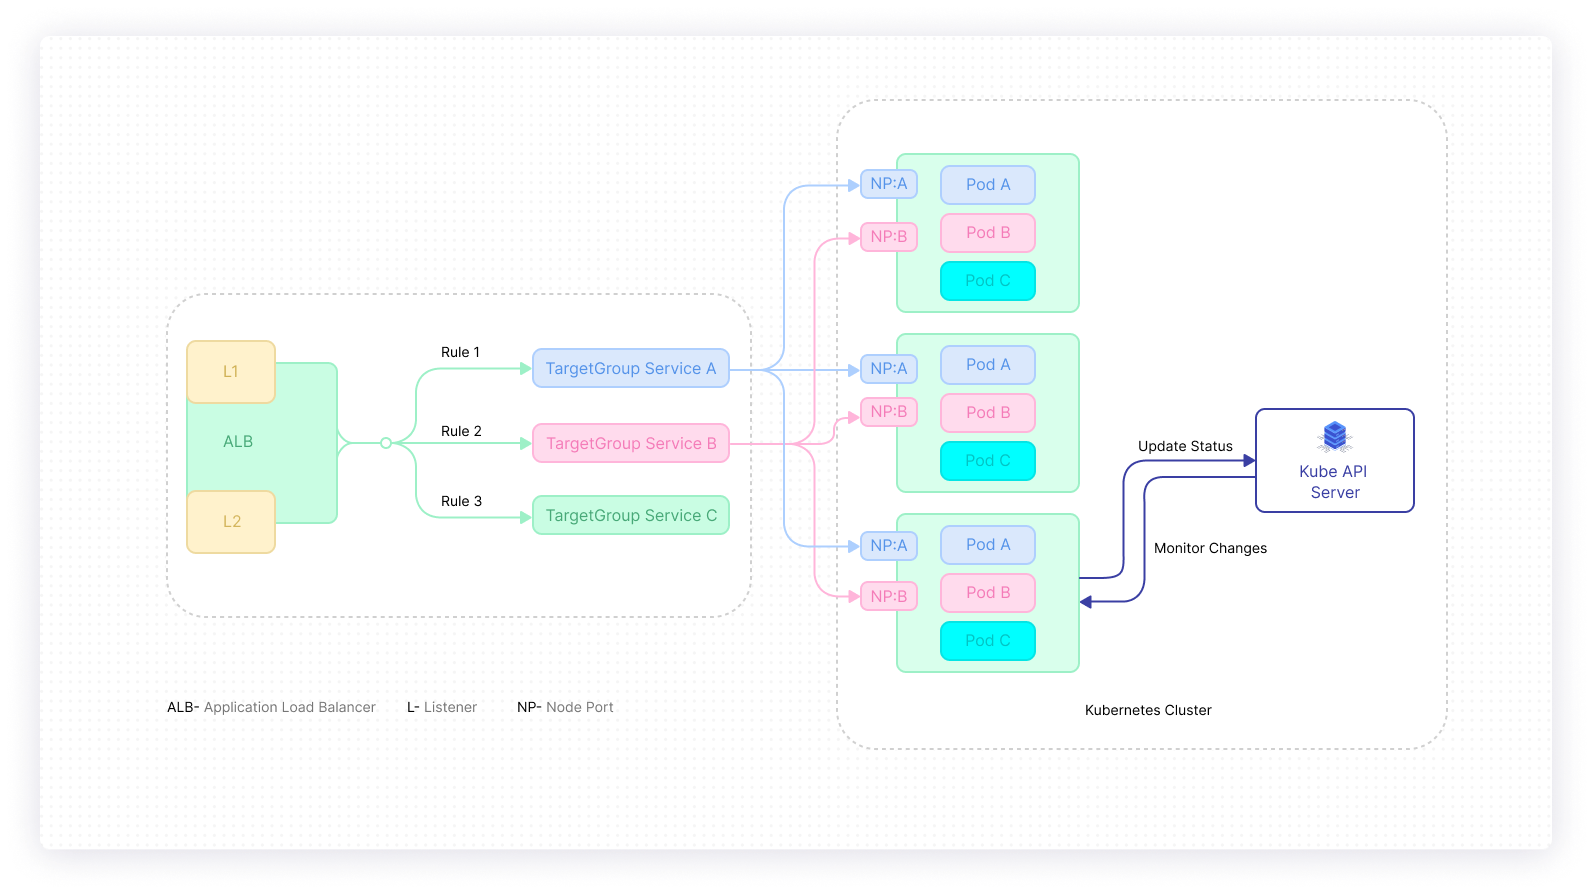The image size is (1592, 893).
Task: Click the small circle junction after ALB
Action: [386, 443]
